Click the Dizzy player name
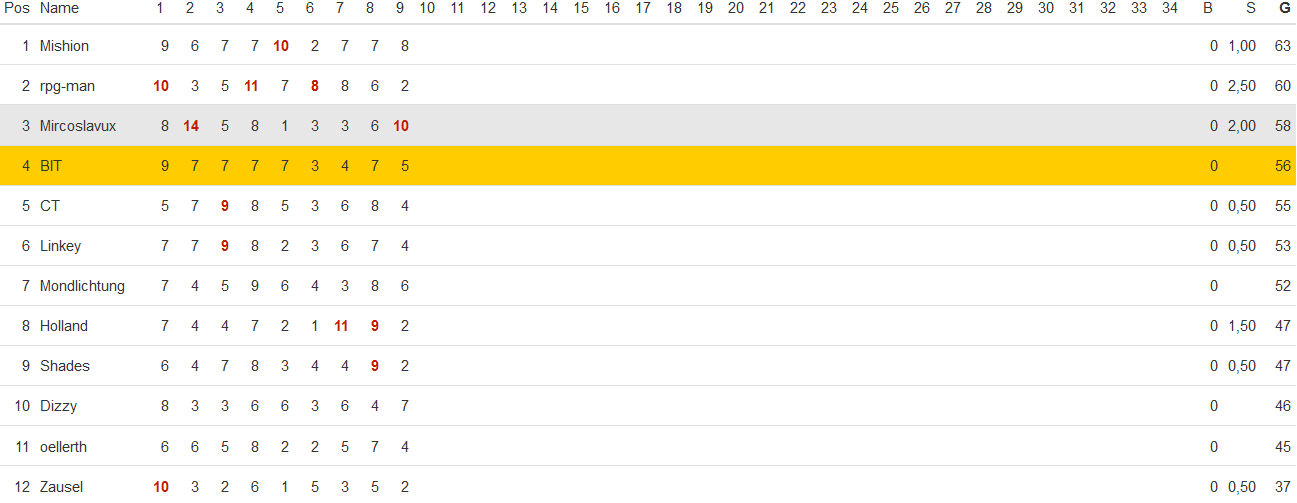 click(x=58, y=406)
